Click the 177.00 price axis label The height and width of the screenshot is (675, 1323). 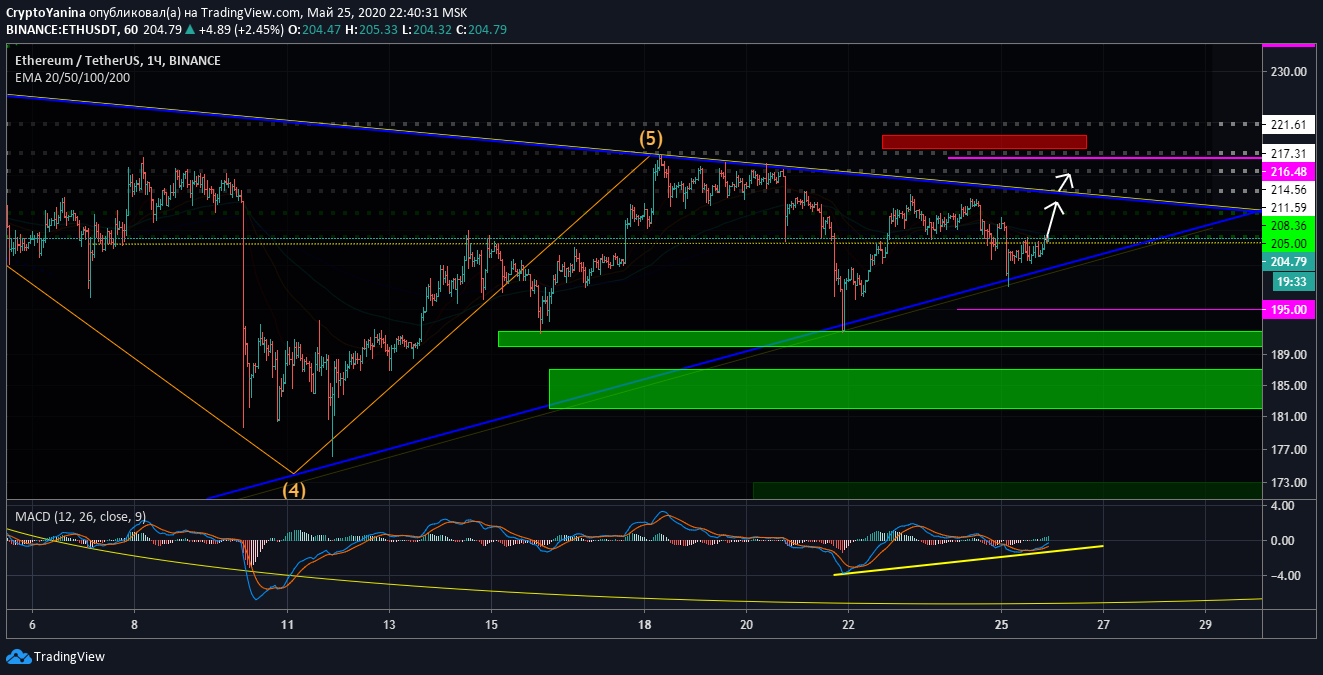[1289, 450]
